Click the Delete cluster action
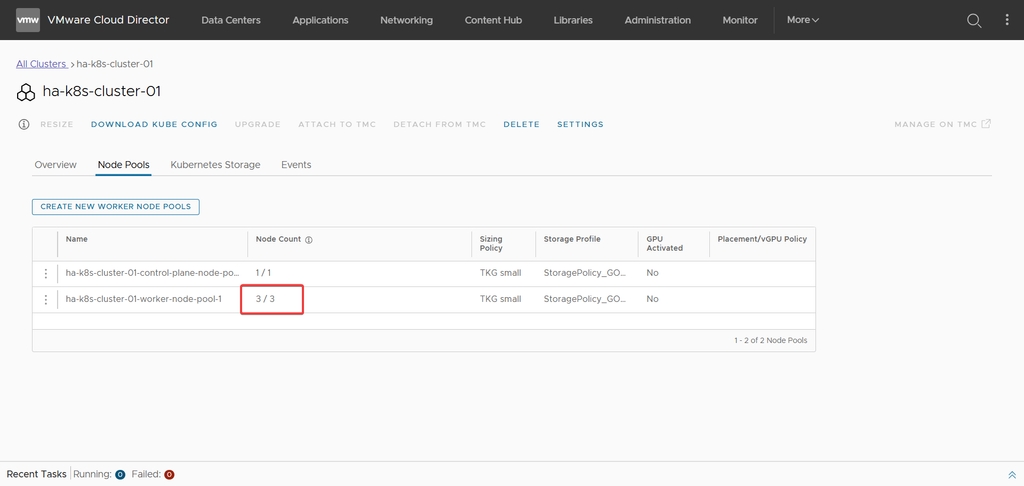This screenshot has height=486, width=1024. click(521, 125)
